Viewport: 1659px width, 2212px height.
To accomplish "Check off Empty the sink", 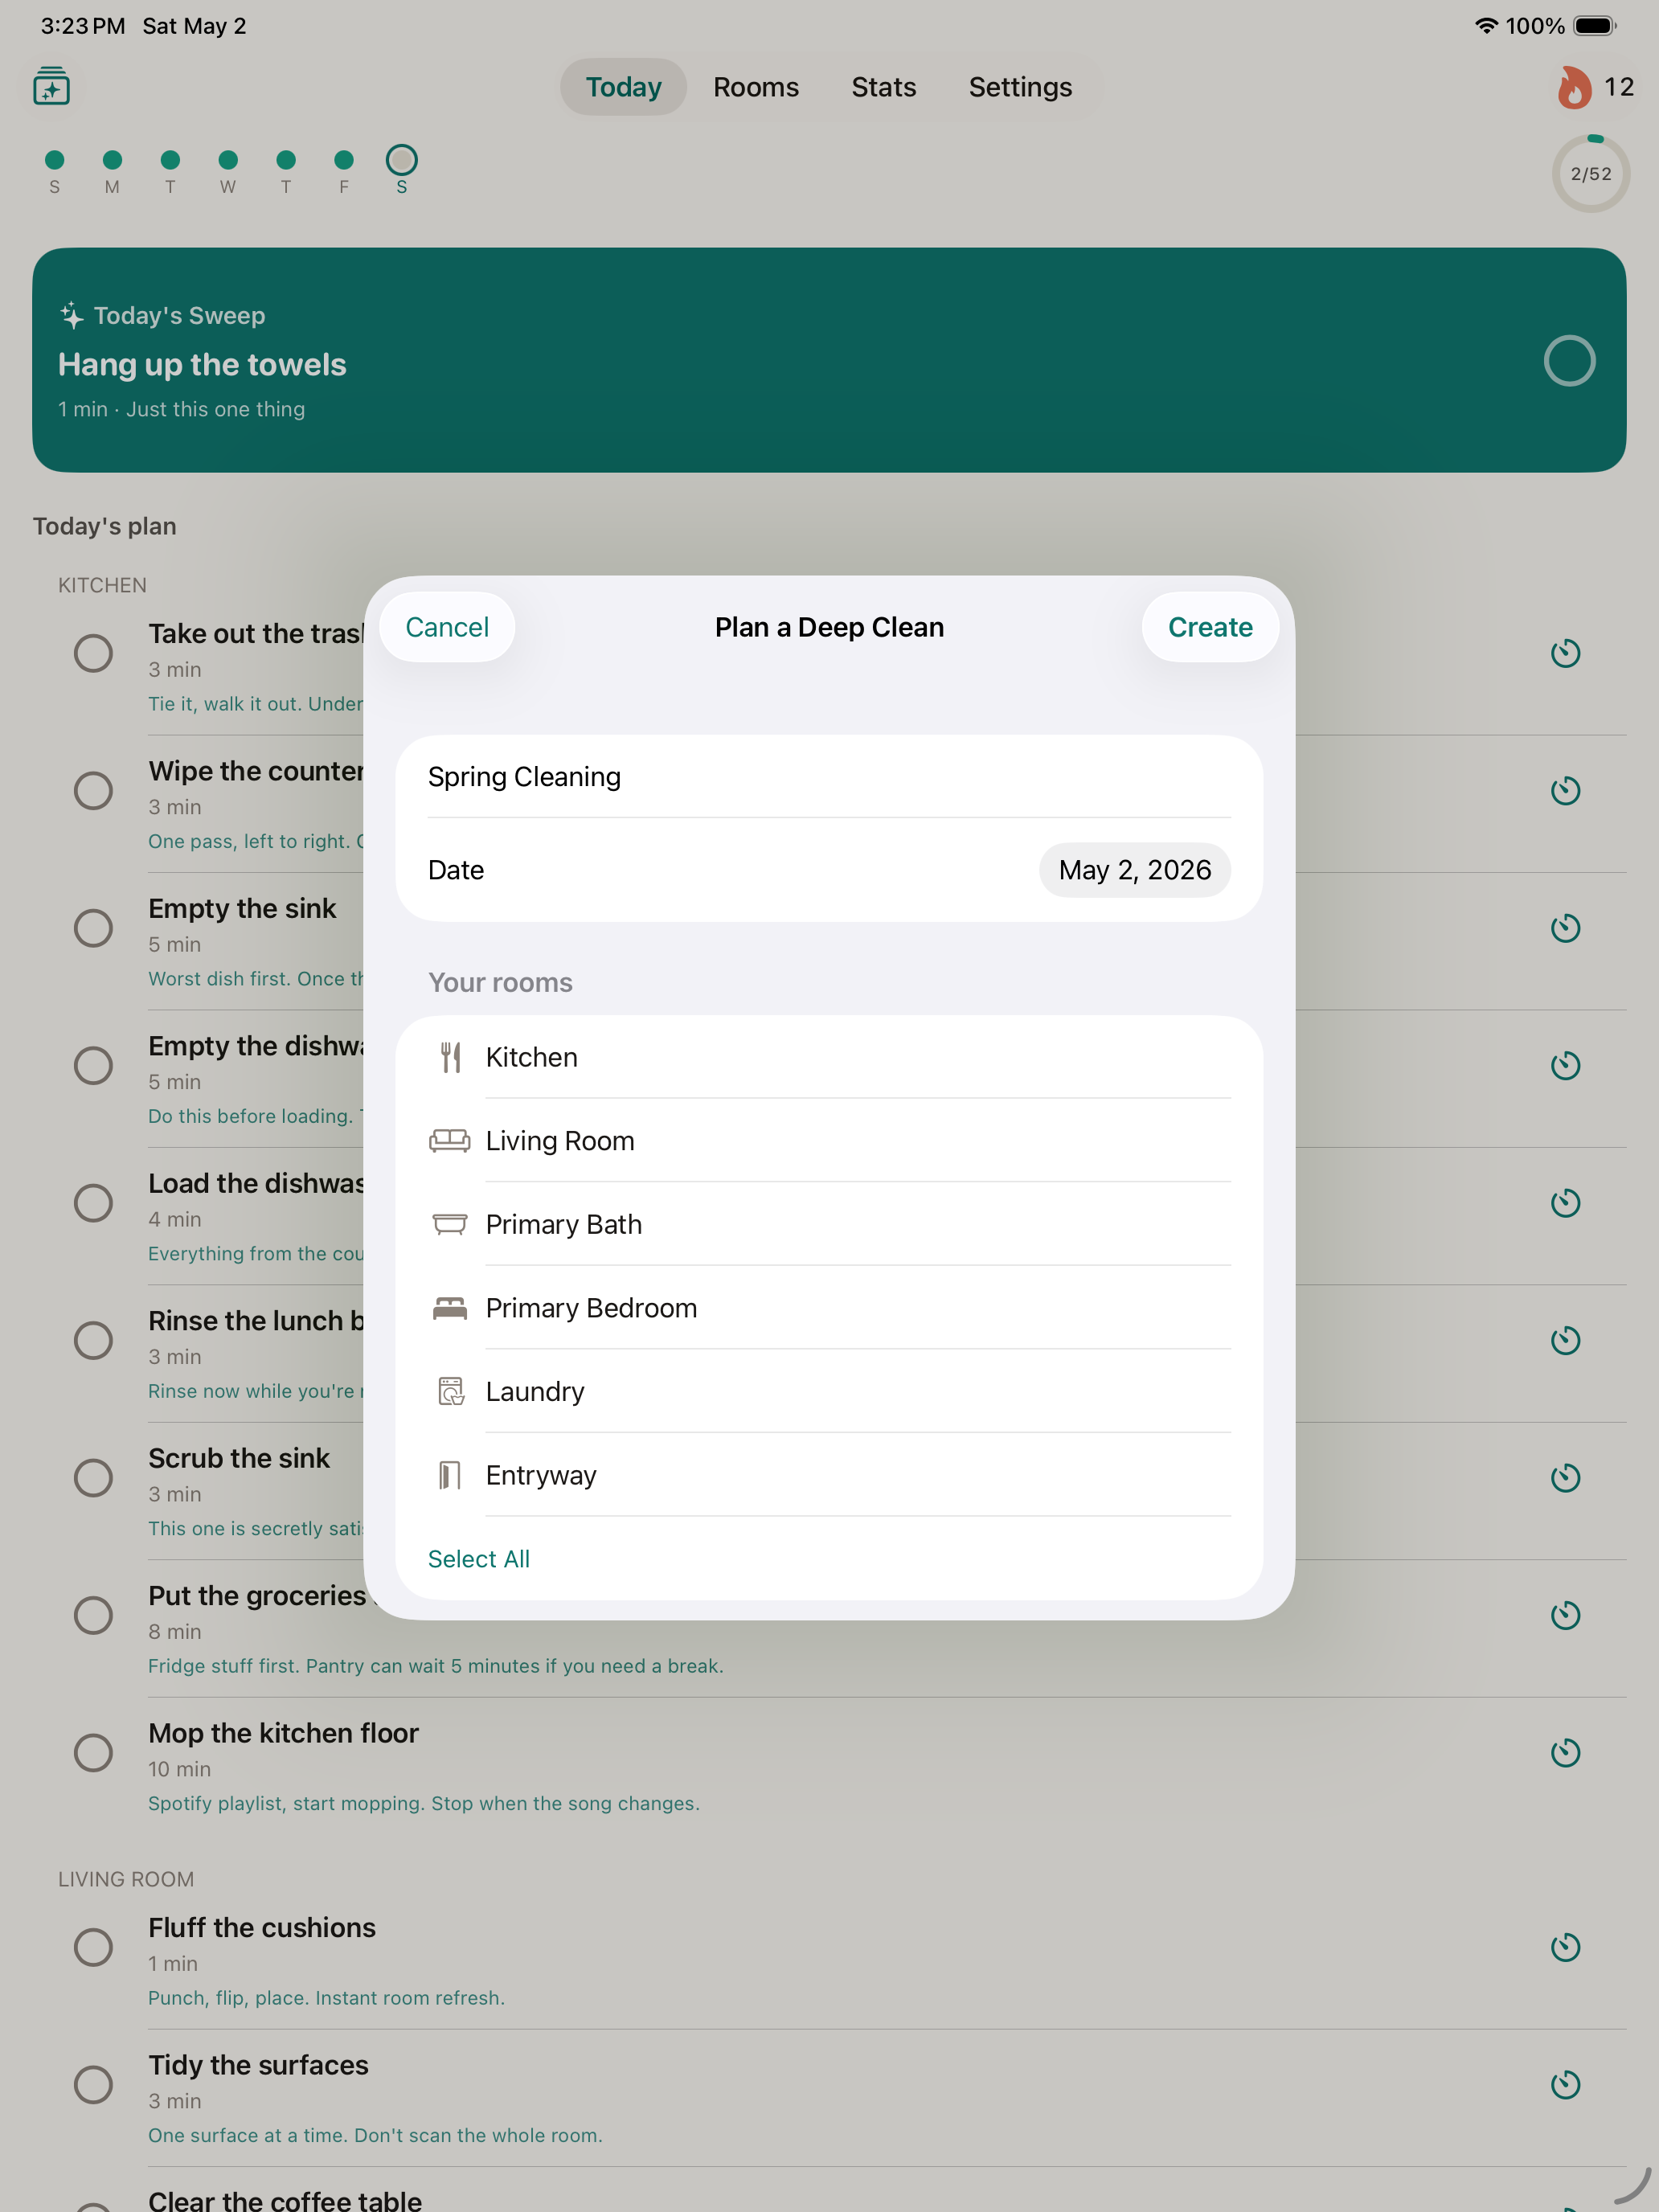I will click(x=93, y=928).
